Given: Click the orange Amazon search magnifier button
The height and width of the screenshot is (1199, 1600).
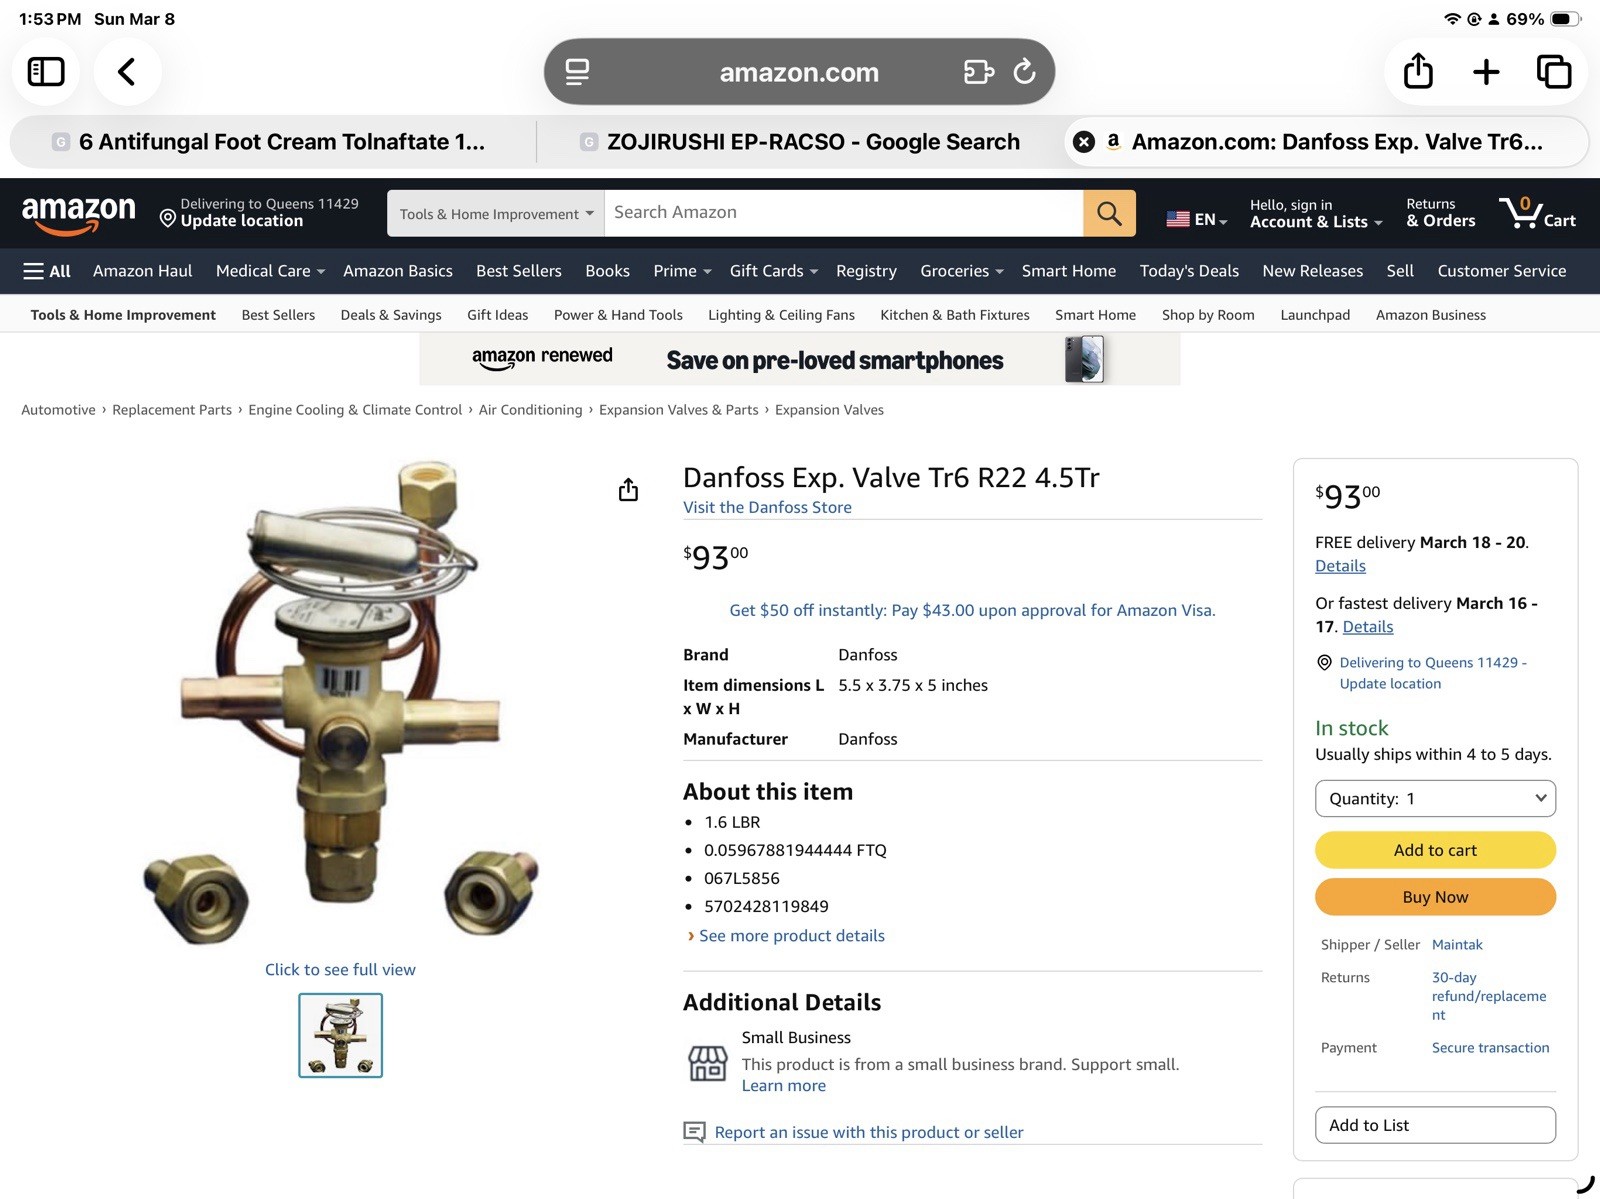Looking at the screenshot, I should [1109, 213].
